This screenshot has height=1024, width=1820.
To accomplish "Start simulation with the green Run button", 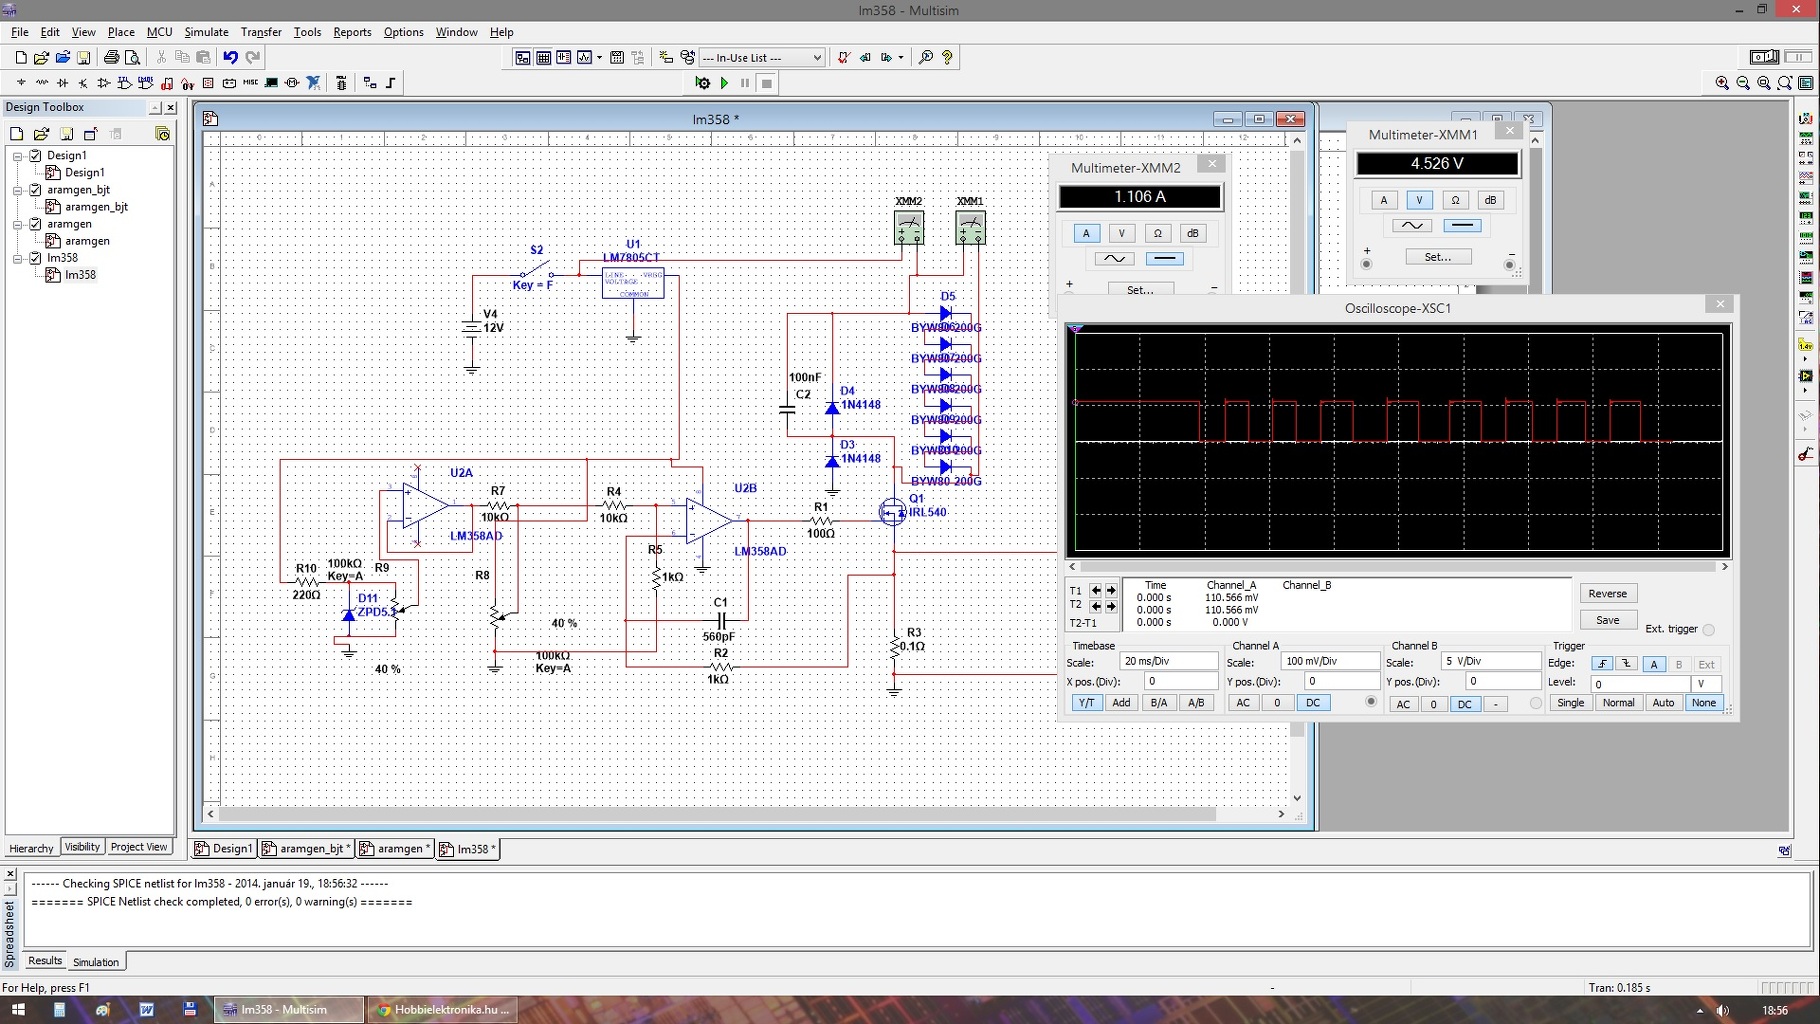I will 725,83.
